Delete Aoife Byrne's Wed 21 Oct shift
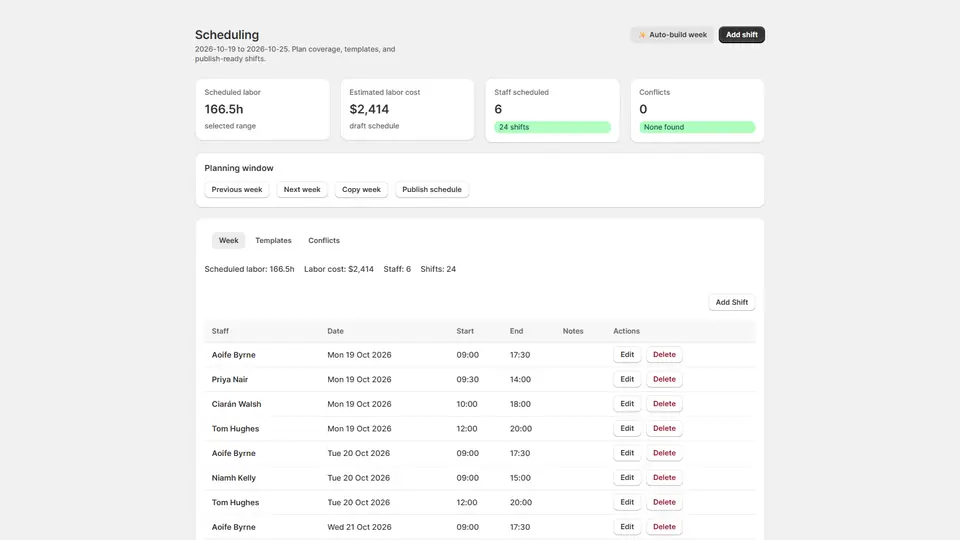 point(664,526)
